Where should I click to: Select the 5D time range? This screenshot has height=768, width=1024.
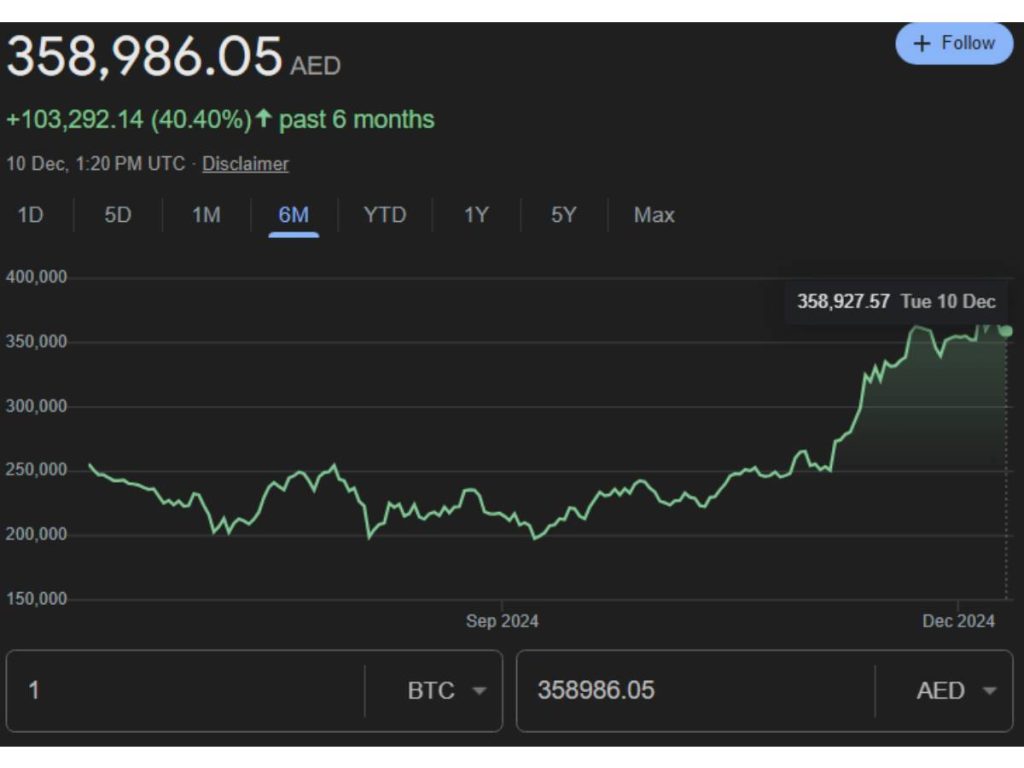[118, 215]
